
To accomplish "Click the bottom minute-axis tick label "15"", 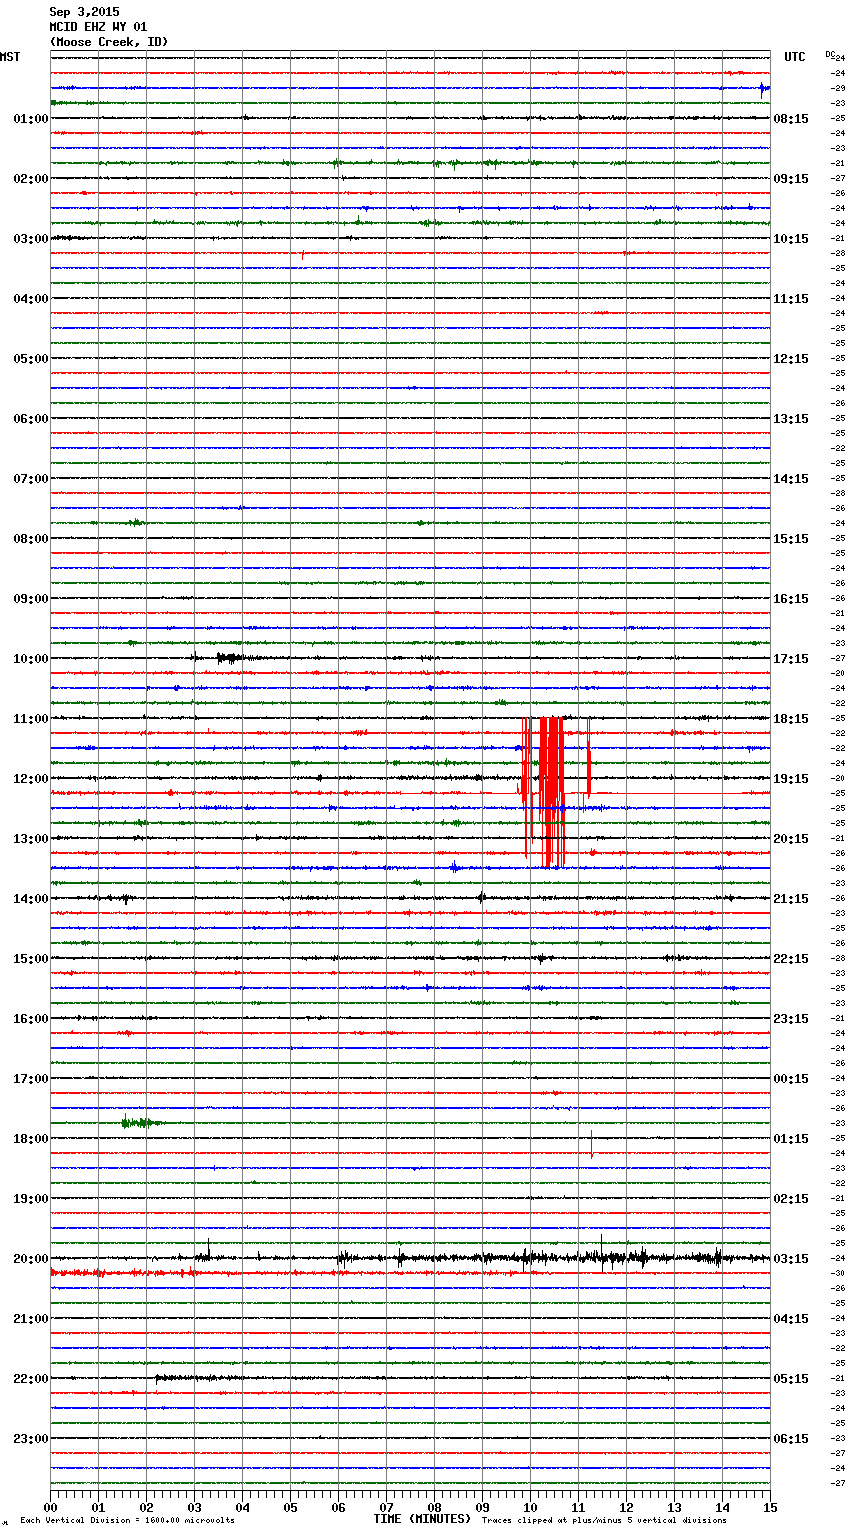I will [x=770, y=1507].
